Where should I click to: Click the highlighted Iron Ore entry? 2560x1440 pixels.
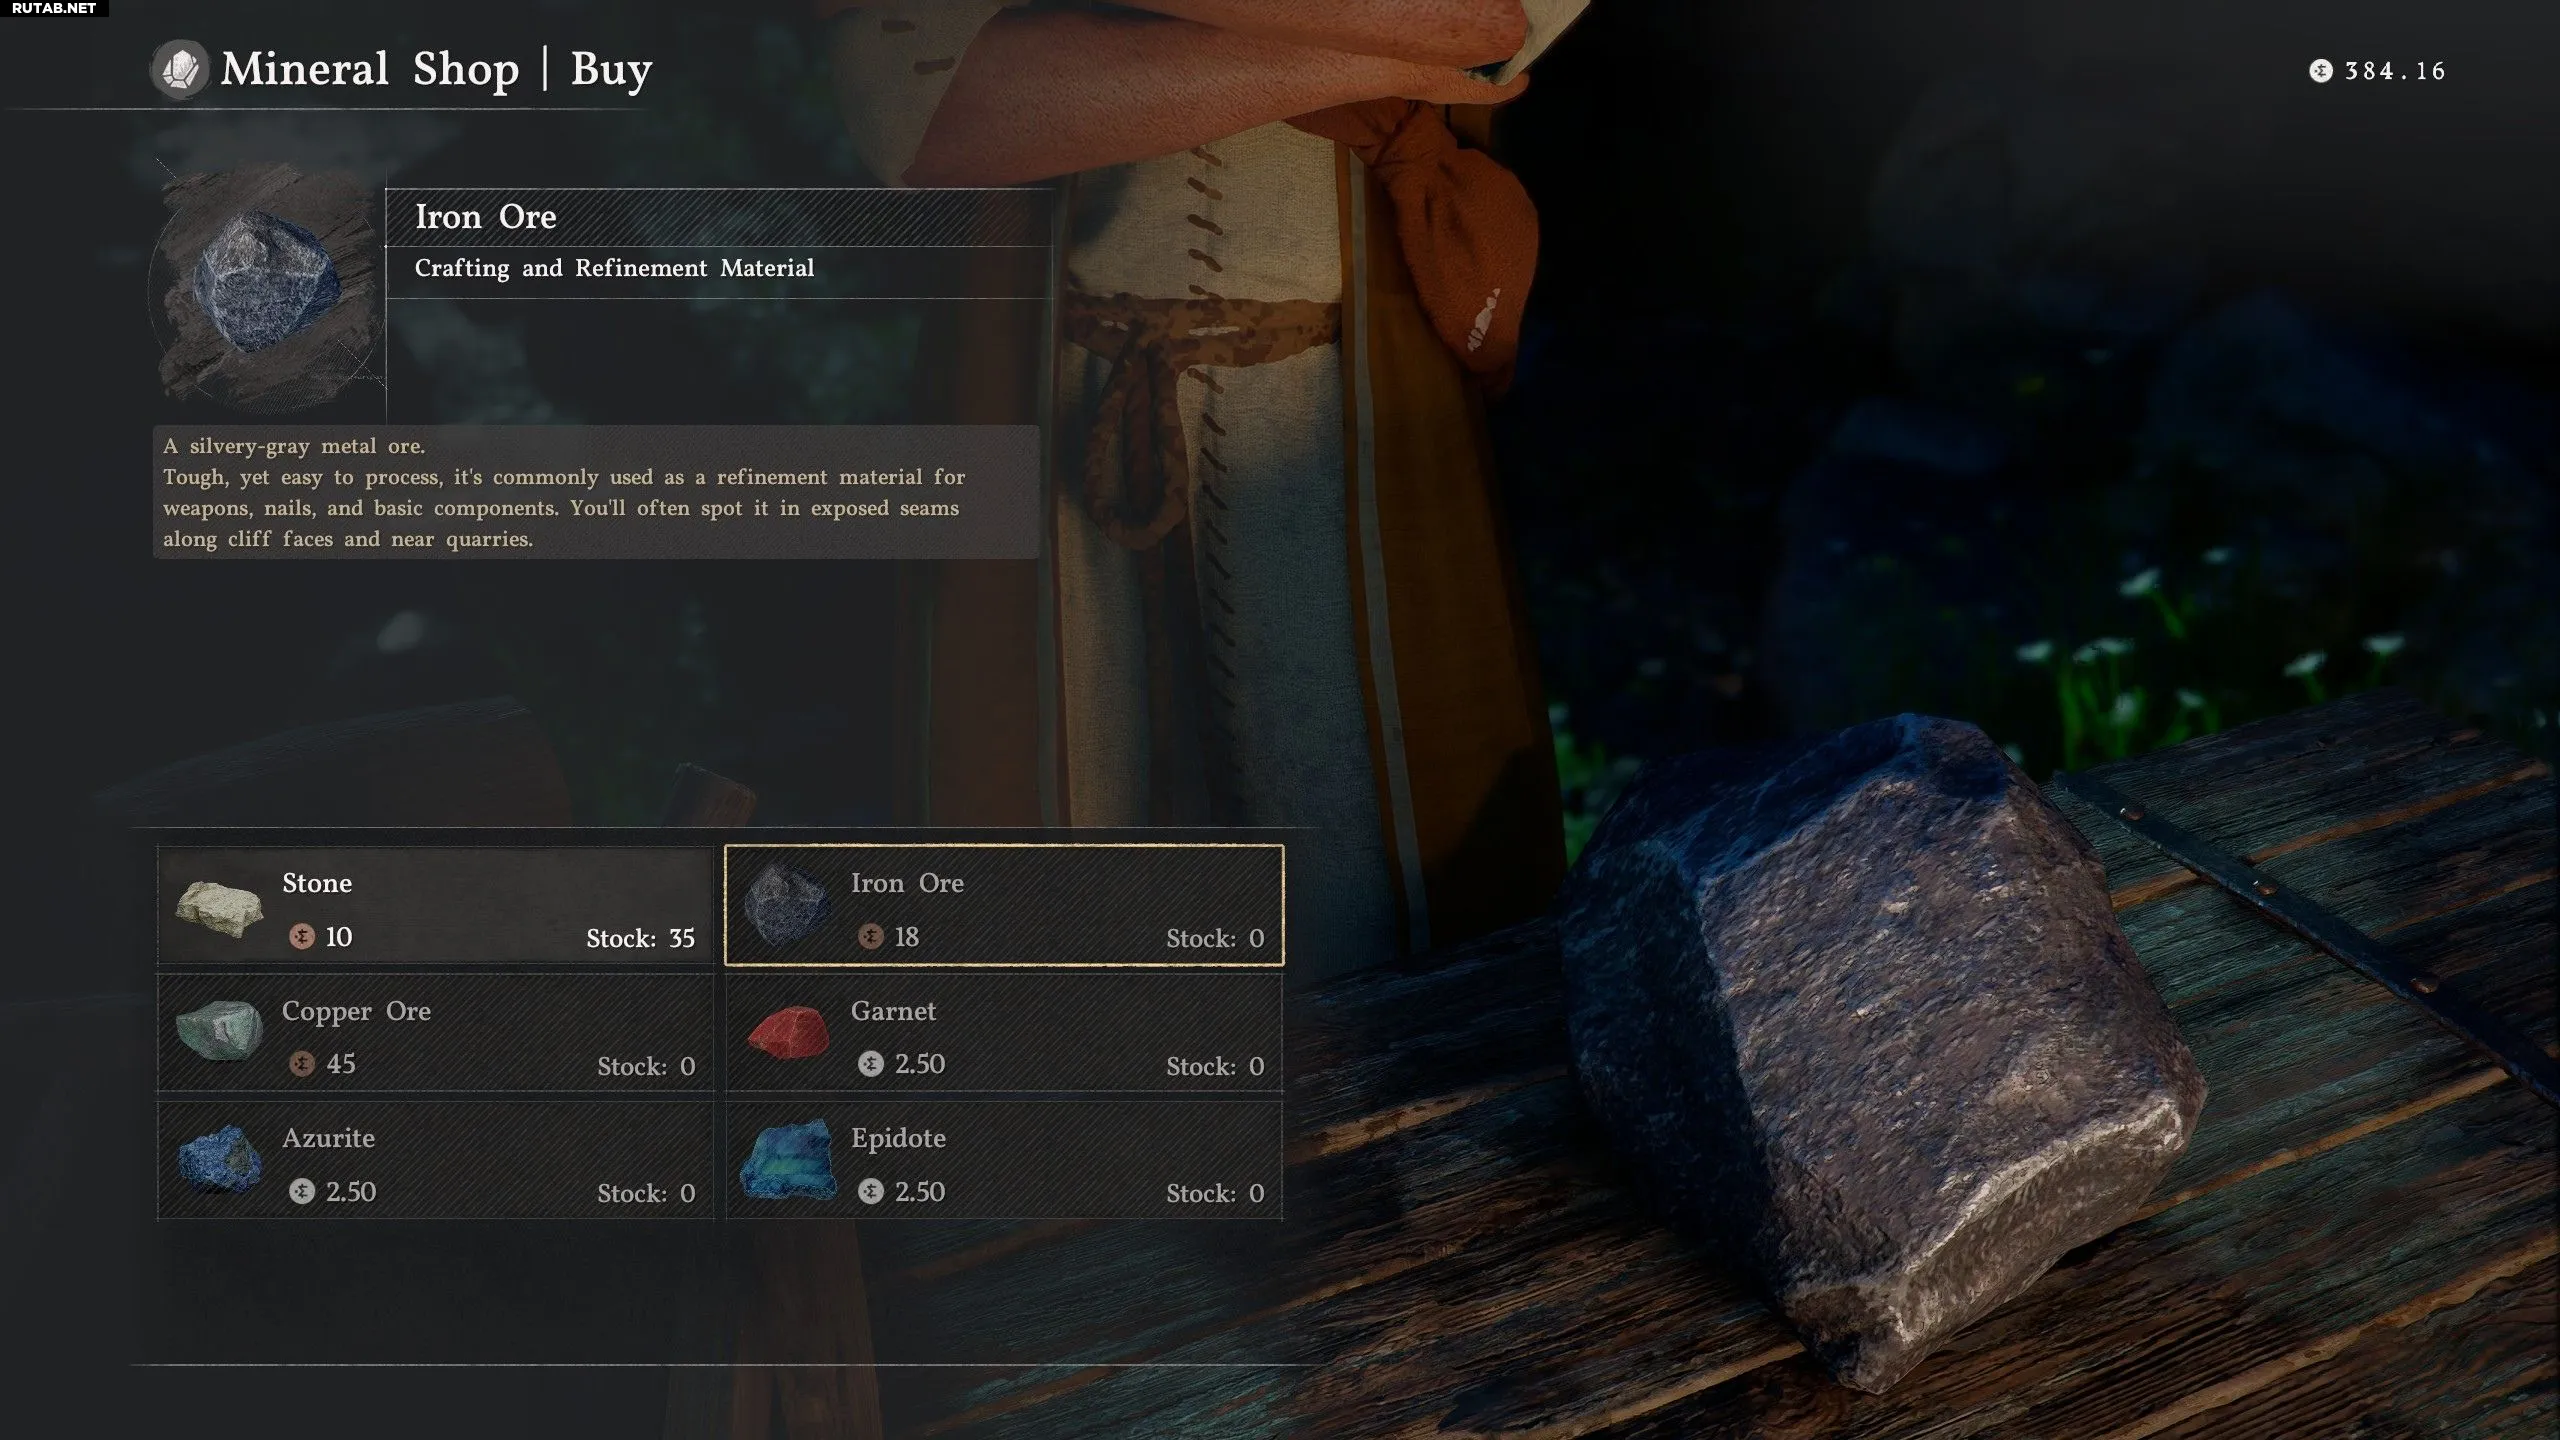pos(1004,905)
